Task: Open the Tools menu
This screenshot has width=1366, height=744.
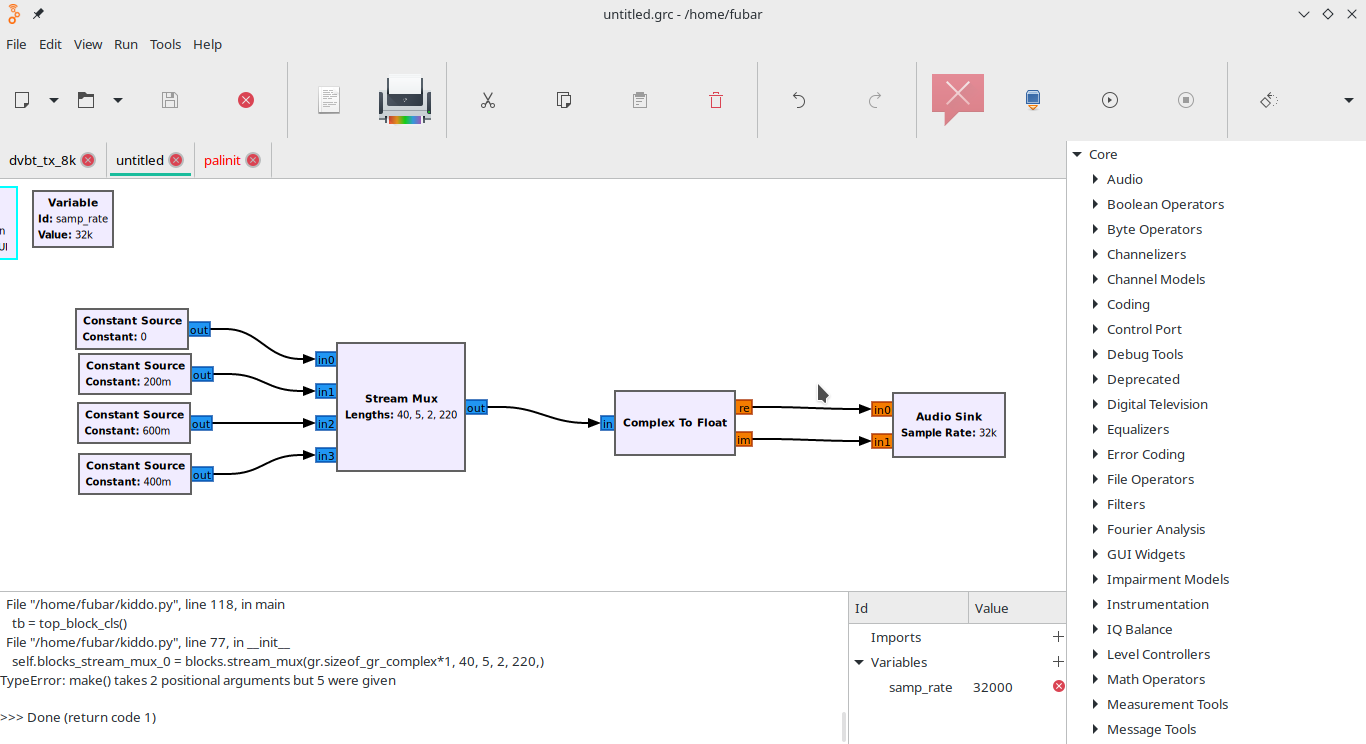Action: [x=165, y=44]
